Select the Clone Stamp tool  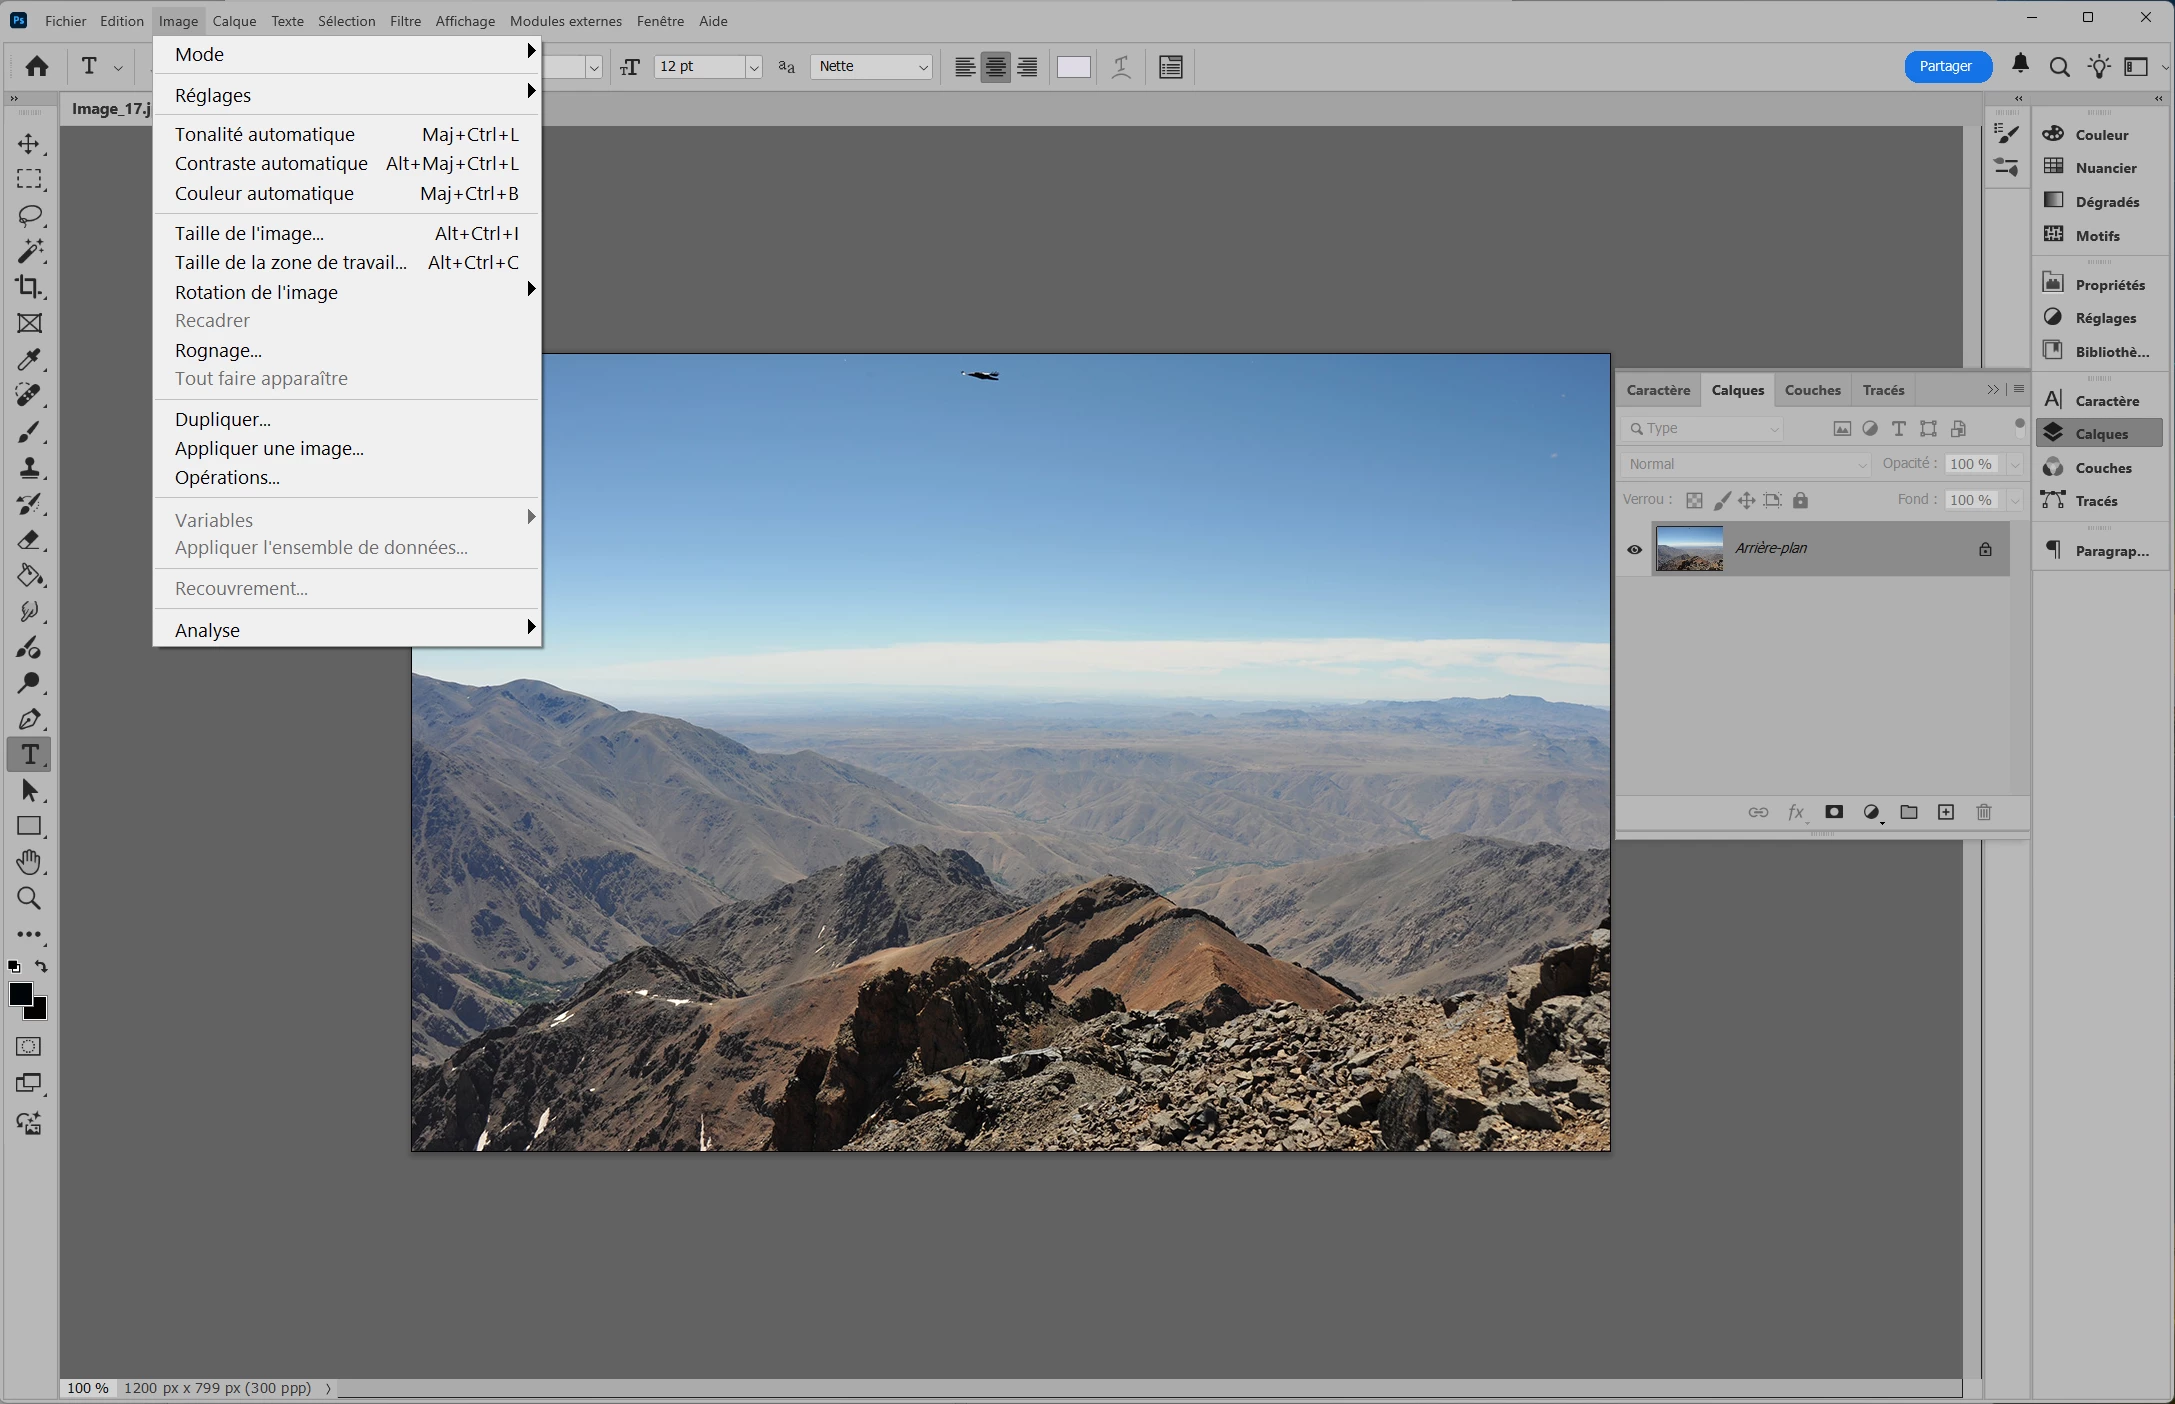[29, 467]
